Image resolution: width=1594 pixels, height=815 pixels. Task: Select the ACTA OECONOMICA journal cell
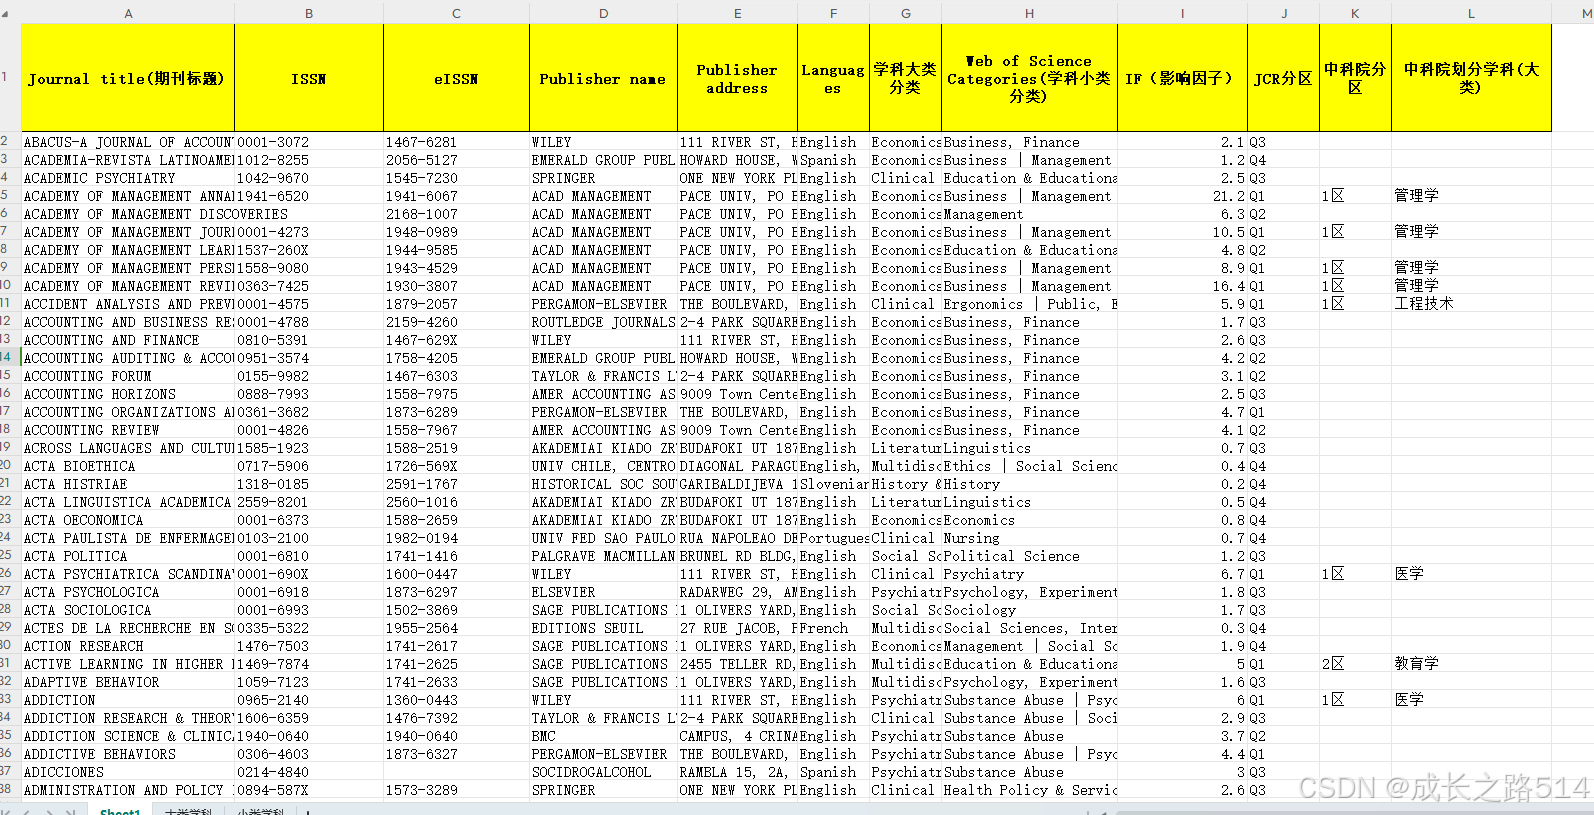(x=128, y=520)
